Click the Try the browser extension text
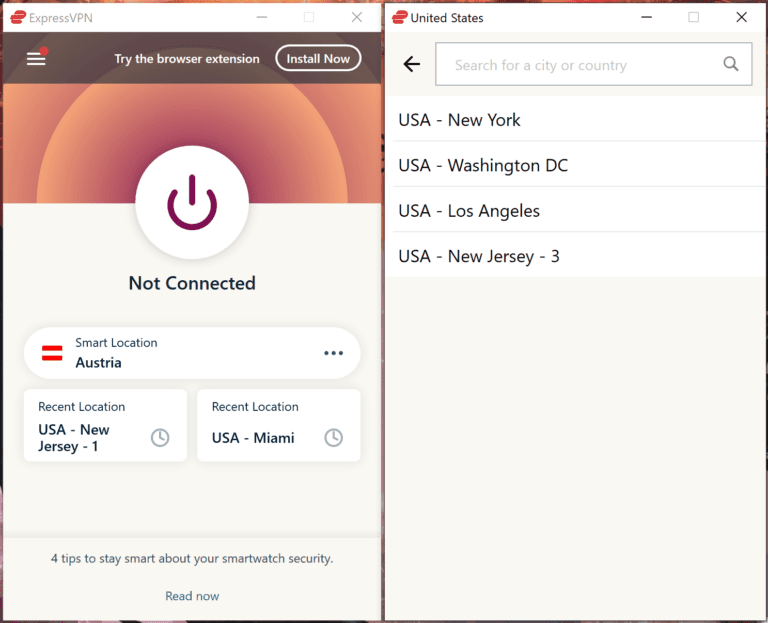The width and height of the screenshot is (768, 623). (x=187, y=59)
